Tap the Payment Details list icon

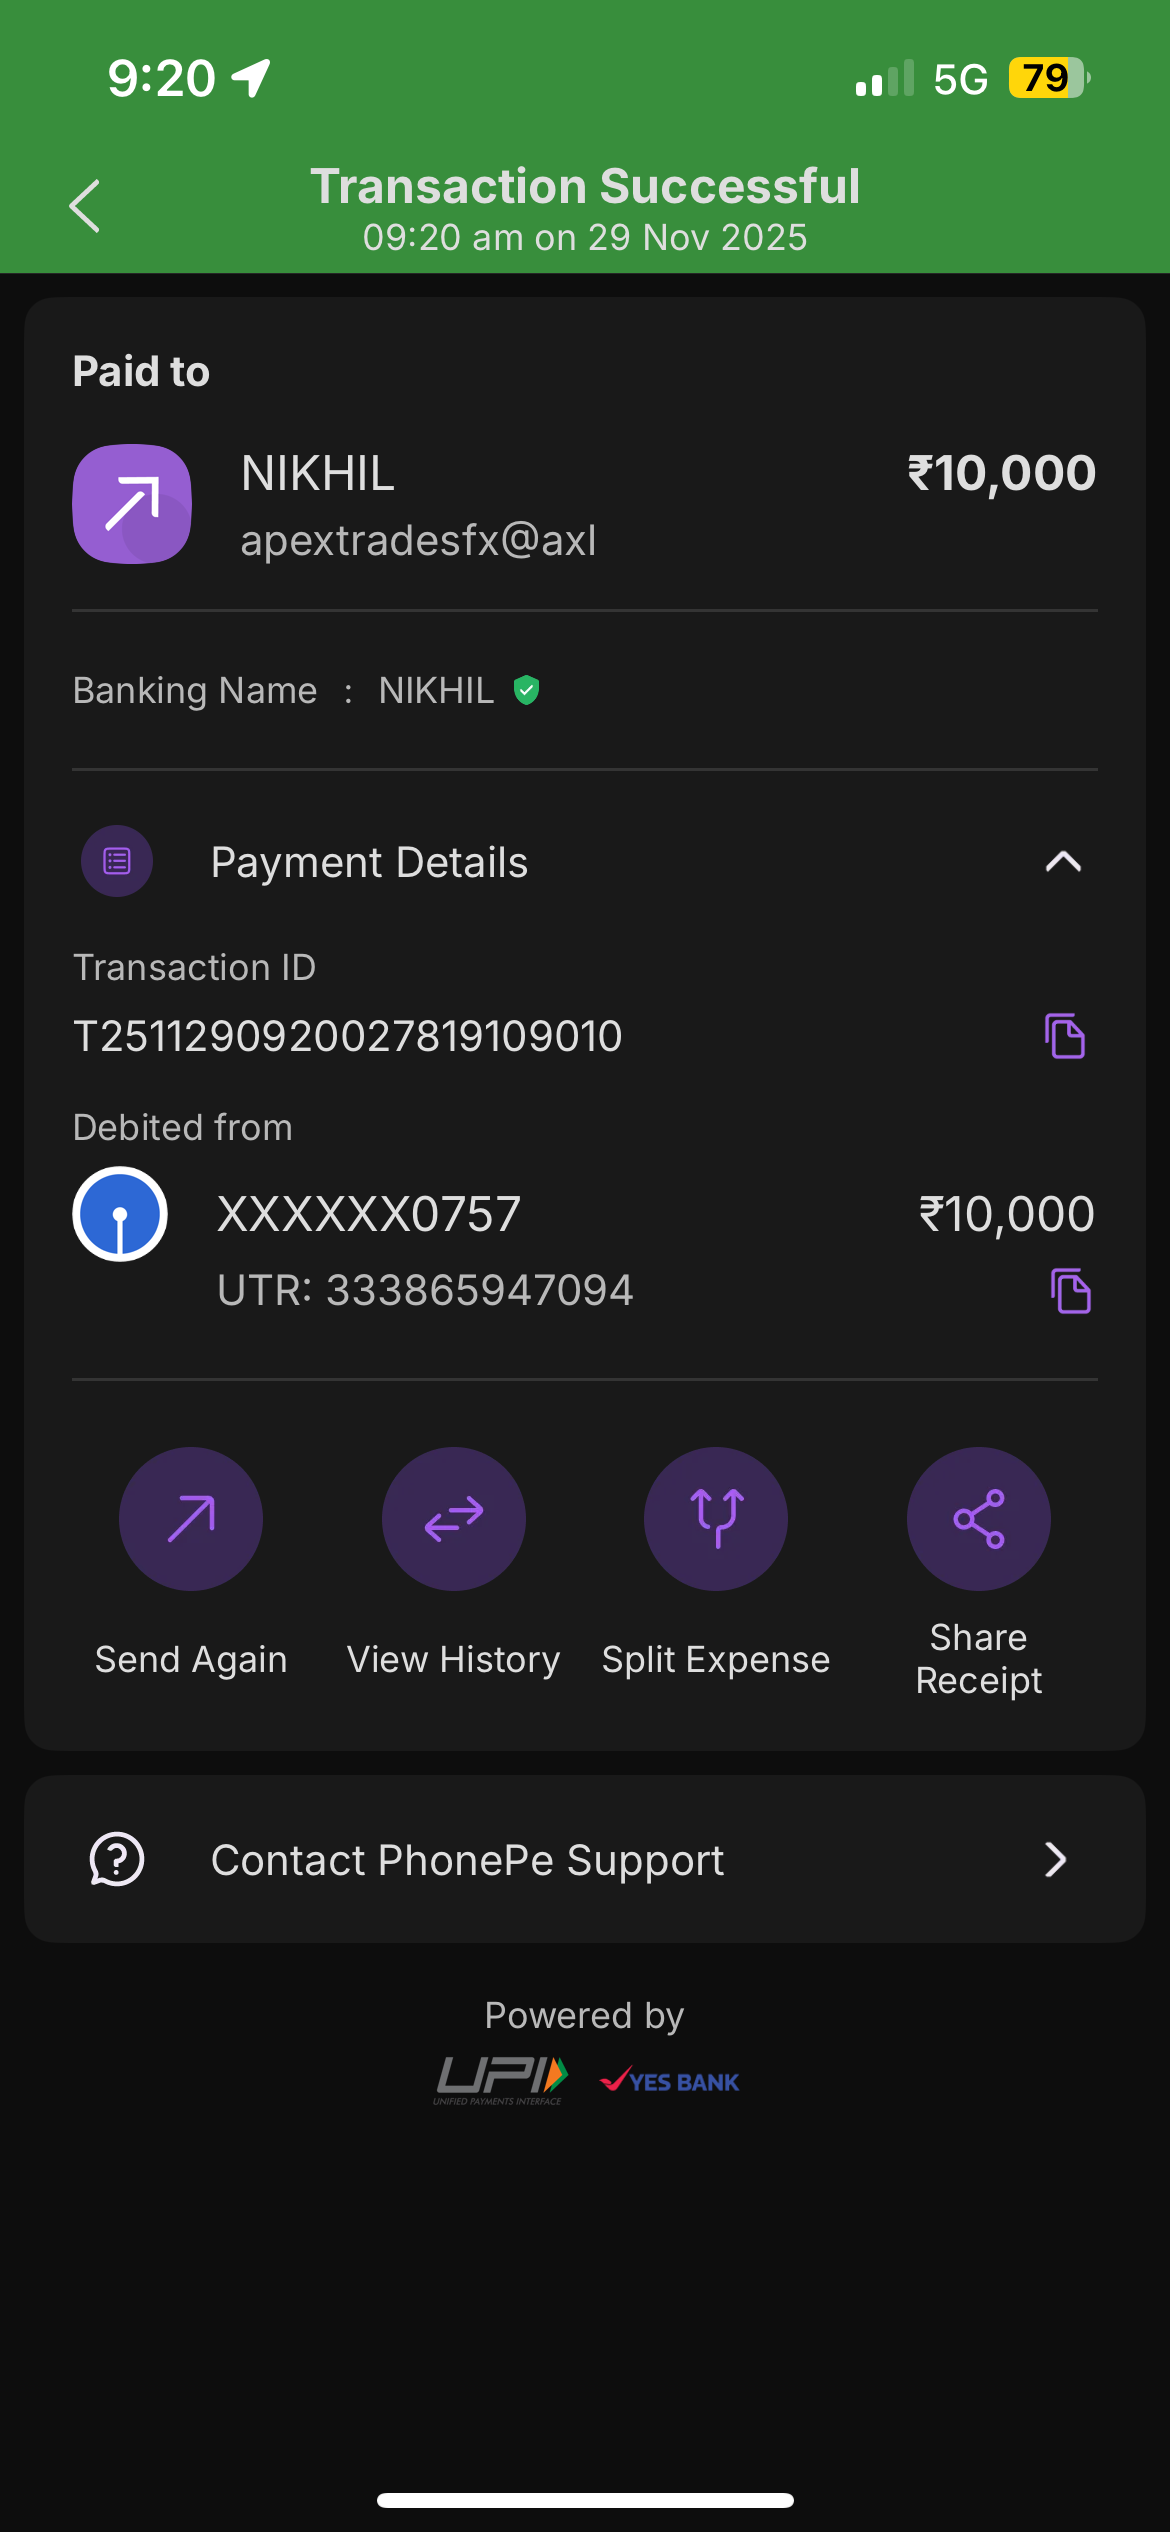point(117,861)
